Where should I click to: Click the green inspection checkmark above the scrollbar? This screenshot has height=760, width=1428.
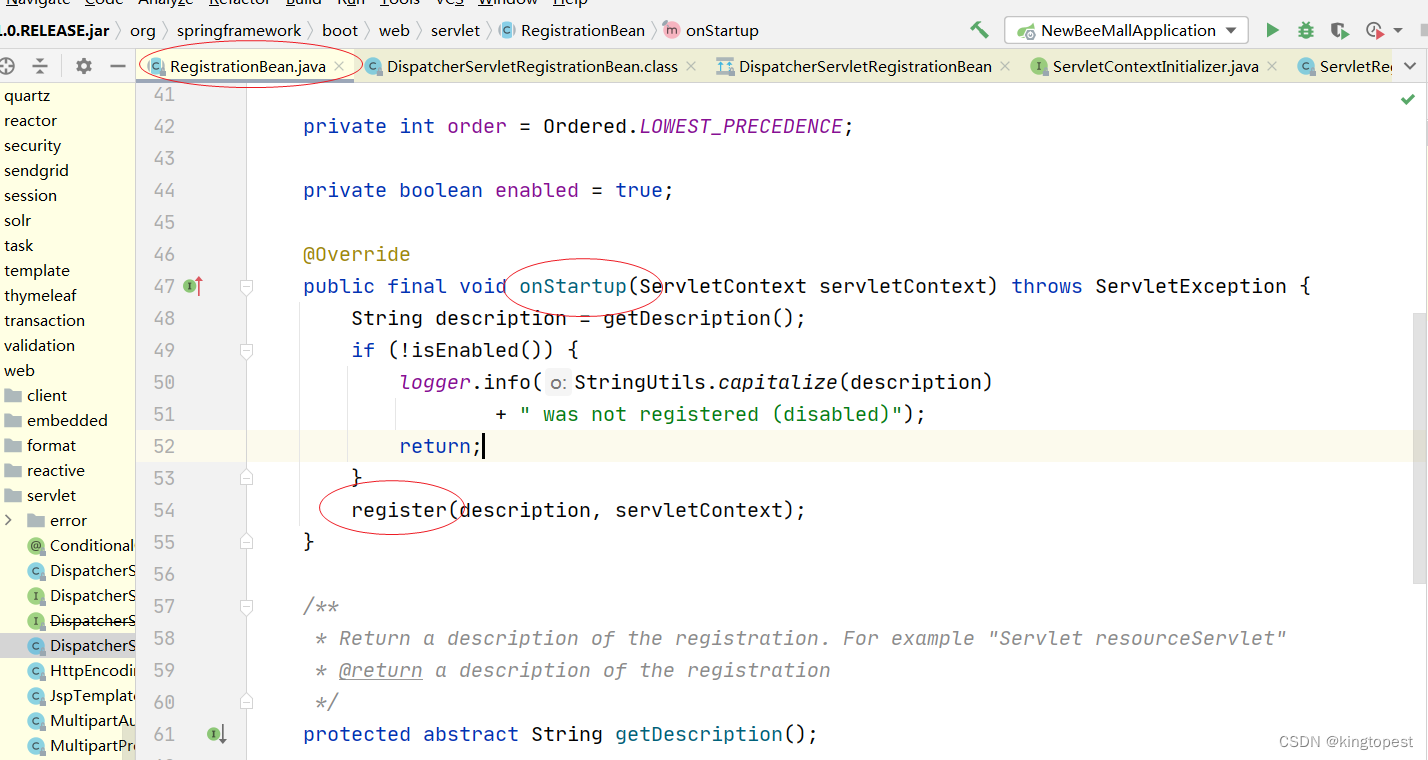1410,99
